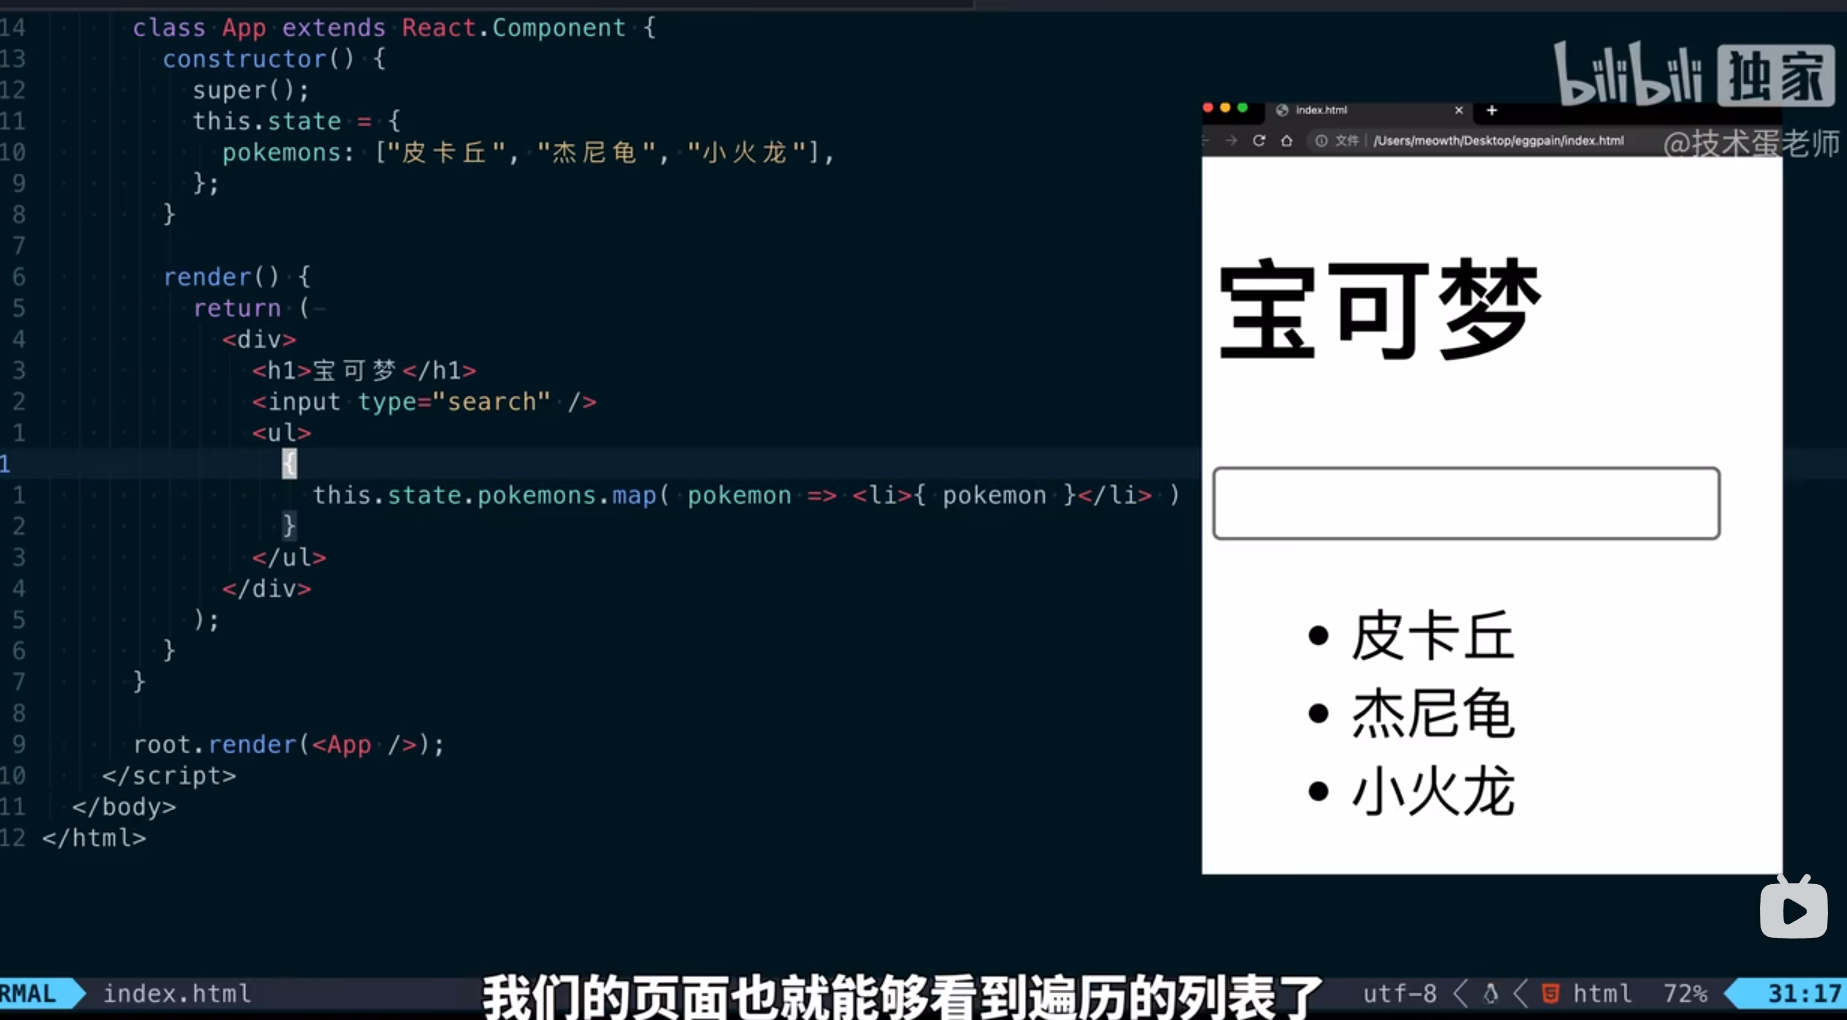The height and width of the screenshot is (1020, 1847).
Task: Select the 皮卡丘 list item in browser
Action: click(x=1433, y=636)
